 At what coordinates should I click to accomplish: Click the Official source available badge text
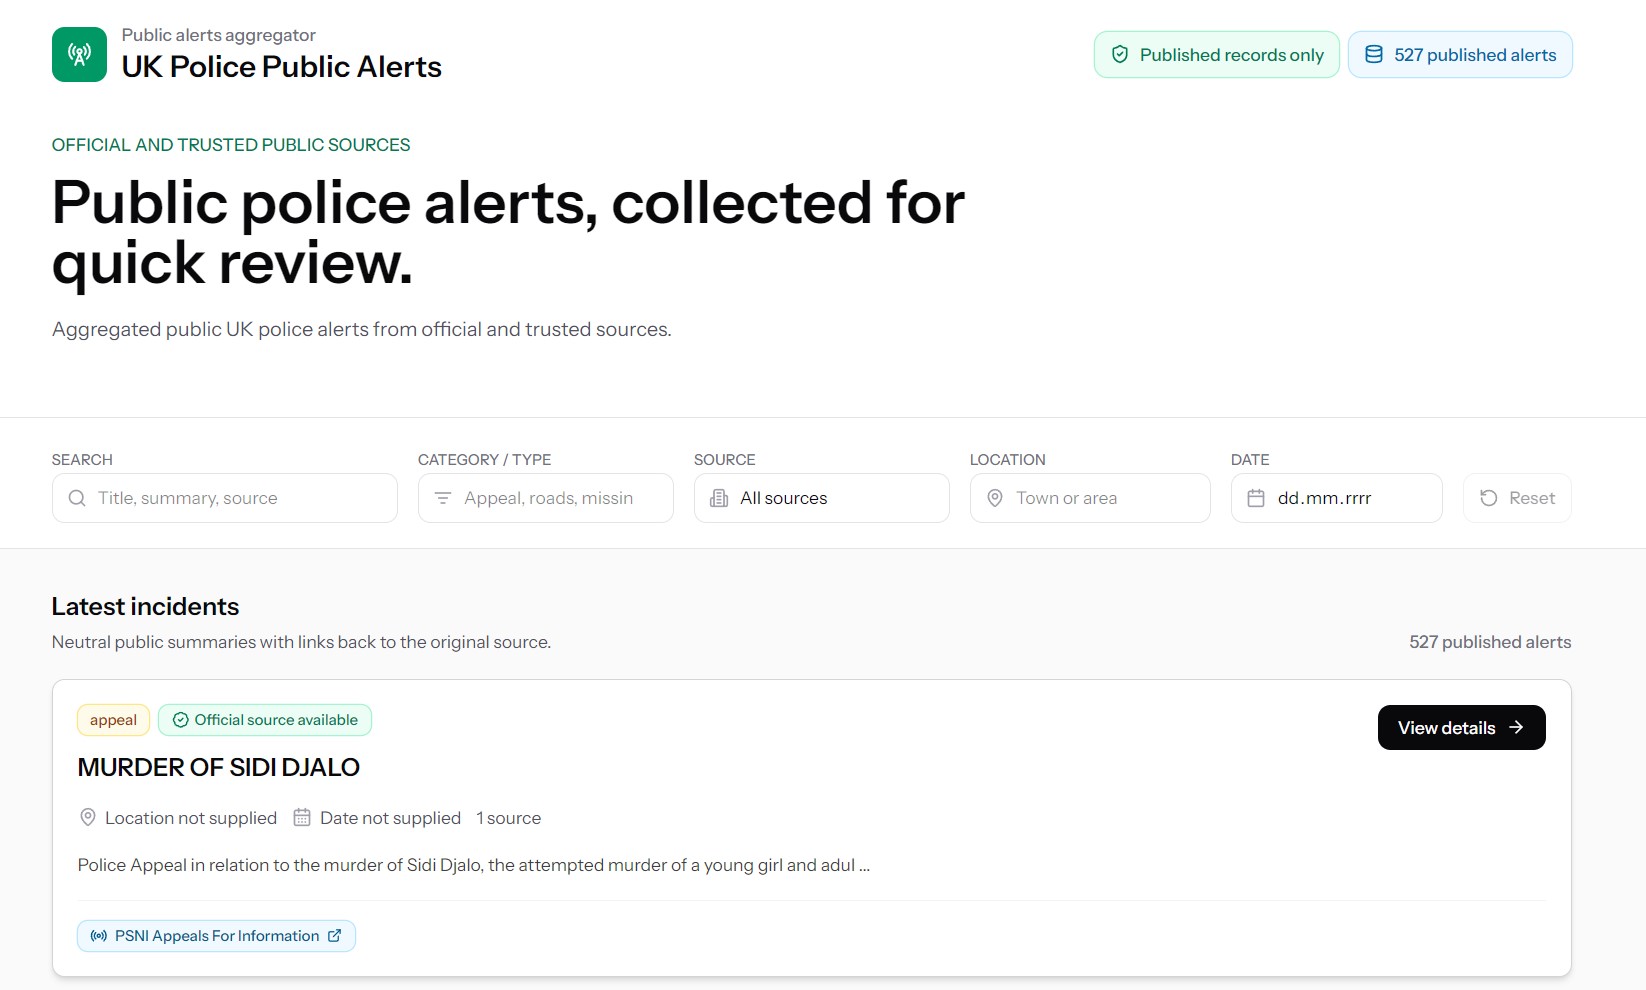pos(276,720)
